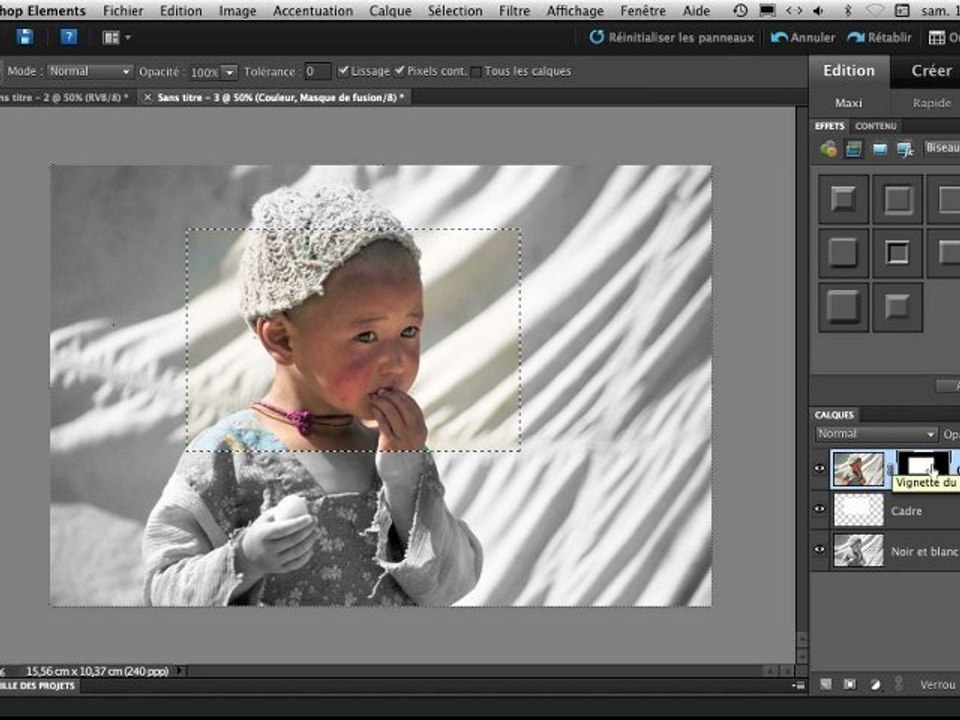Click the Annuler undo button

click(803, 37)
